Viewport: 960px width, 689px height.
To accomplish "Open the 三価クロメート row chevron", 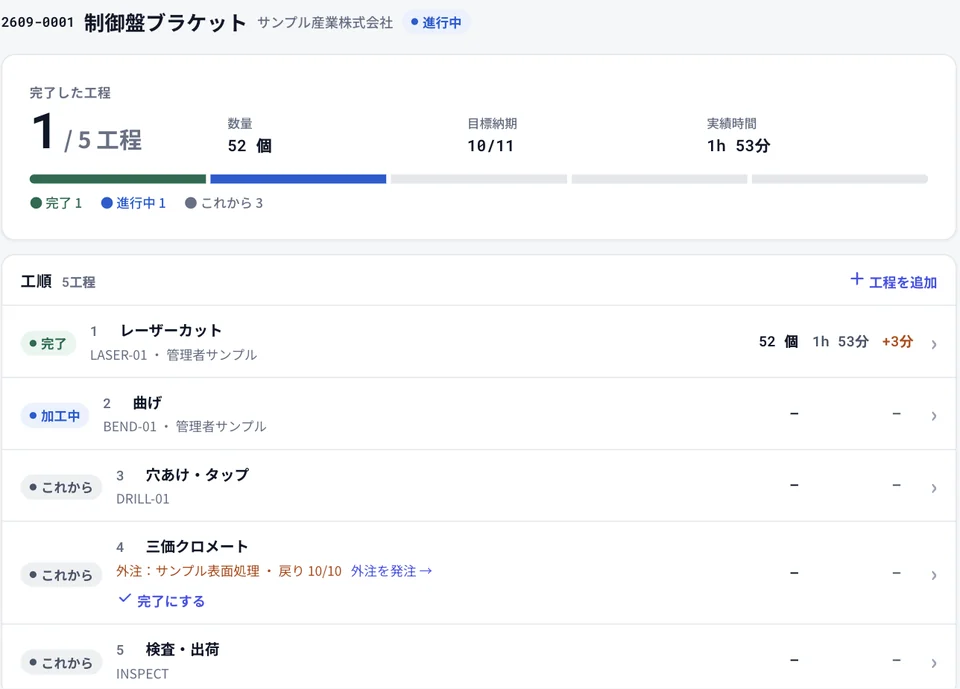I will [934, 575].
